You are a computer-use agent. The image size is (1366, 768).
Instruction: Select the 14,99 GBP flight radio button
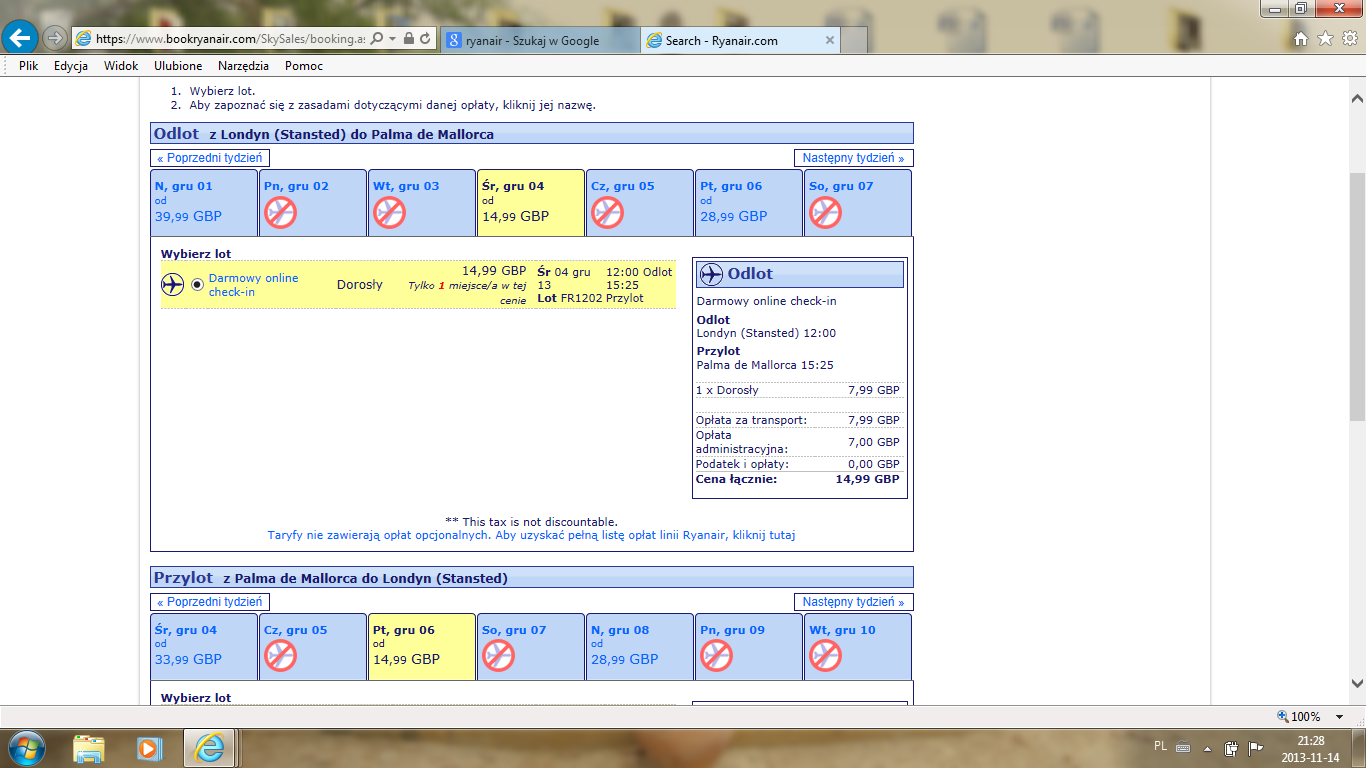[197, 285]
